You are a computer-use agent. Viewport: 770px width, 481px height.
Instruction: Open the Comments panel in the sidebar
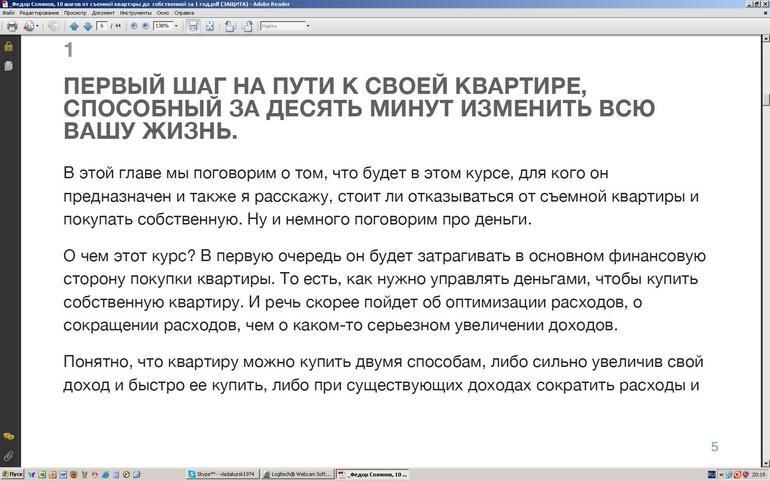(x=8, y=437)
